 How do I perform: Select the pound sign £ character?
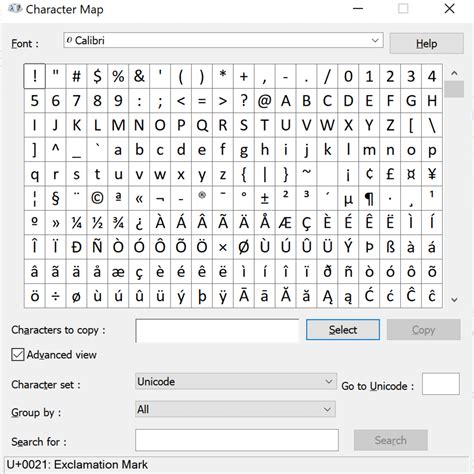tap(390, 174)
